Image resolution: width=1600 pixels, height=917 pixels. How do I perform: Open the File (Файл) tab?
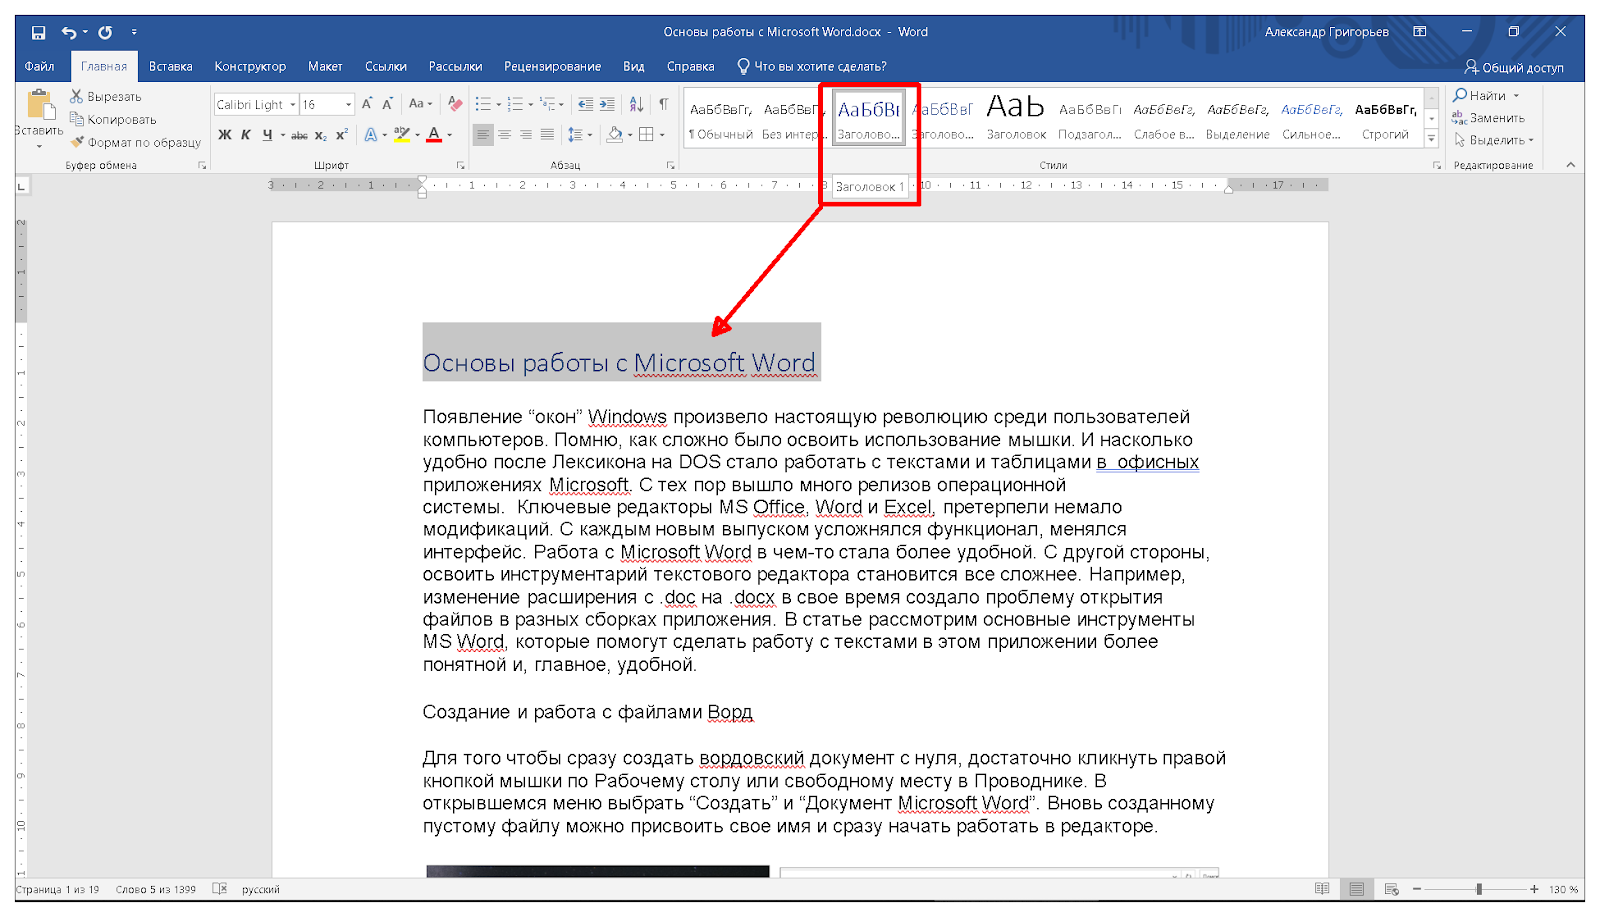coord(40,67)
